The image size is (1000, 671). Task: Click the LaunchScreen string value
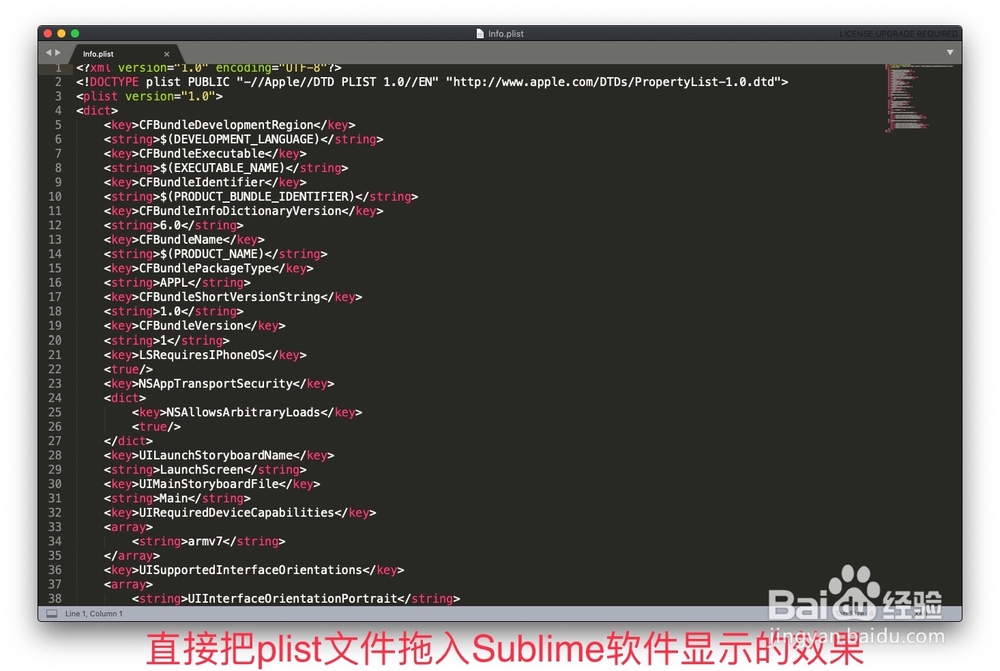click(x=202, y=469)
